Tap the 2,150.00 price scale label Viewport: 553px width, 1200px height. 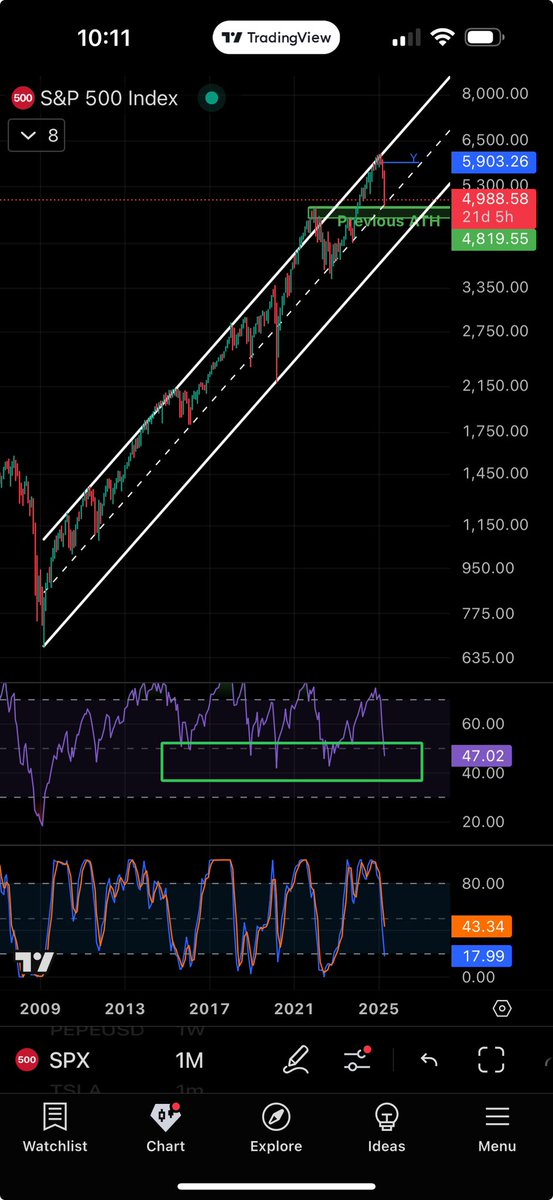coord(495,386)
